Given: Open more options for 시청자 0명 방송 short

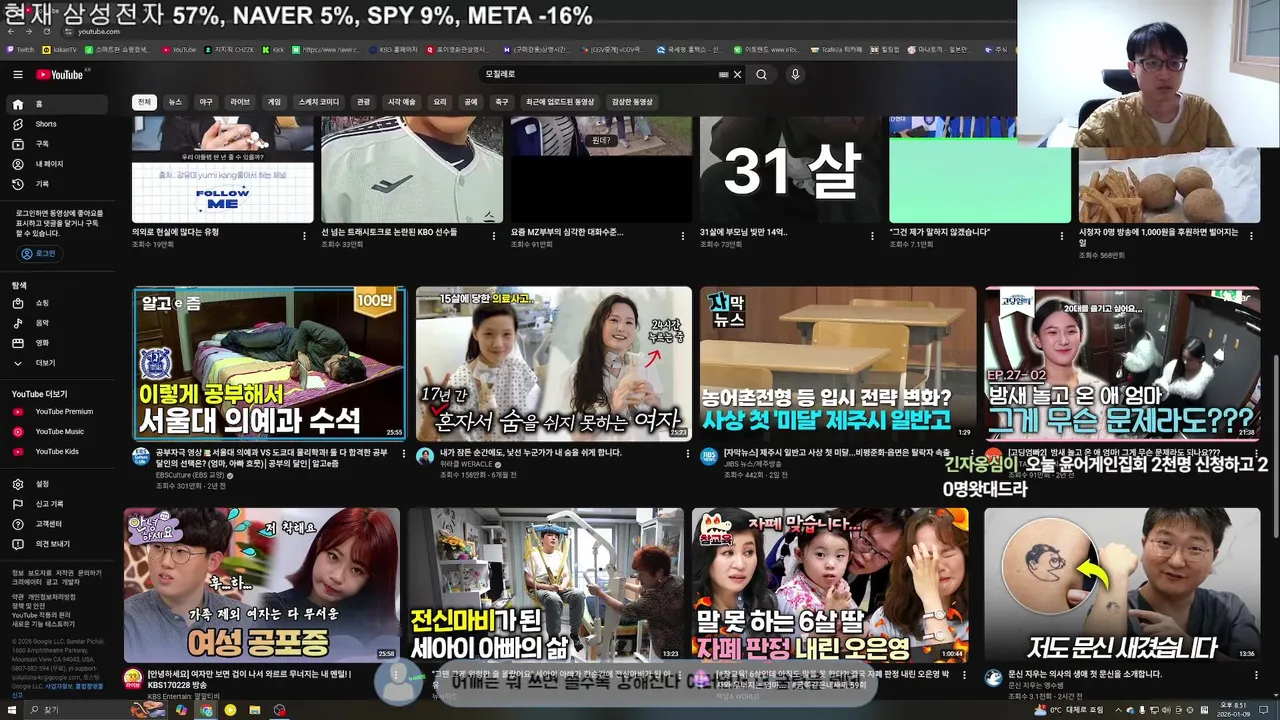Looking at the screenshot, I should [1251, 236].
